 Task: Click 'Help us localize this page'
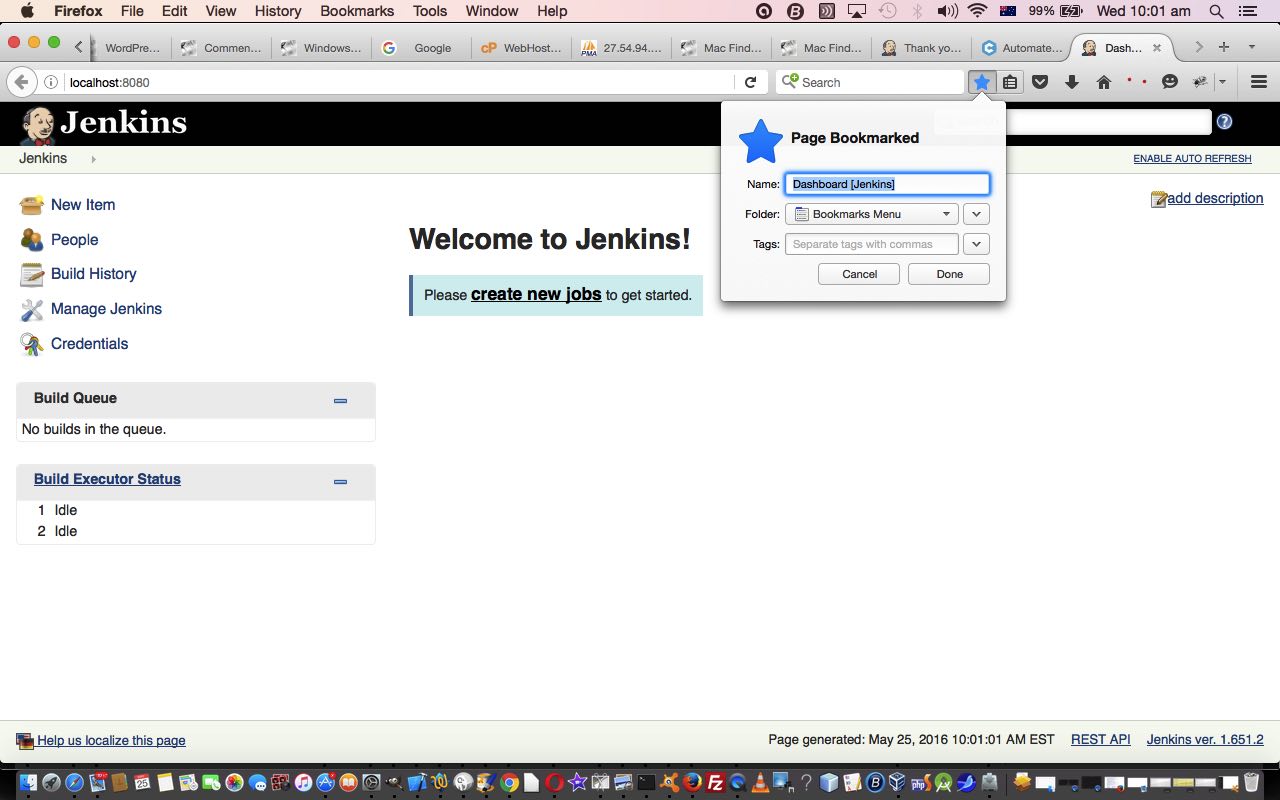tap(111, 741)
